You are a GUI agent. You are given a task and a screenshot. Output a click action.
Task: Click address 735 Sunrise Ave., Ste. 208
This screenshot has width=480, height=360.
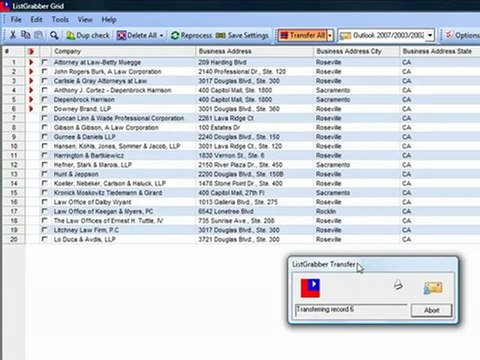pos(236,221)
